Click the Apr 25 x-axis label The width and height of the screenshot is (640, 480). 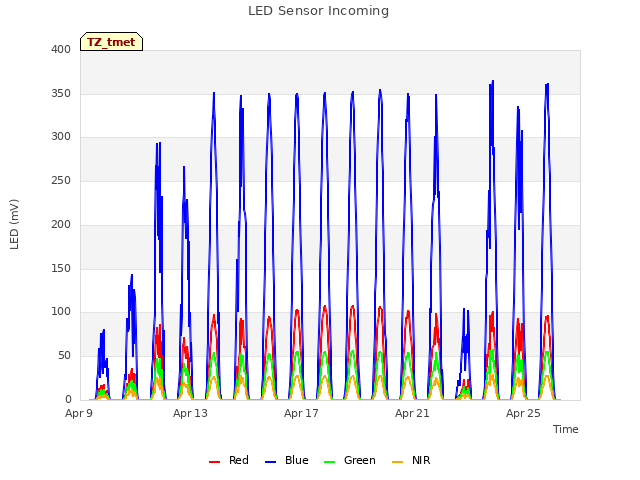click(523, 413)
